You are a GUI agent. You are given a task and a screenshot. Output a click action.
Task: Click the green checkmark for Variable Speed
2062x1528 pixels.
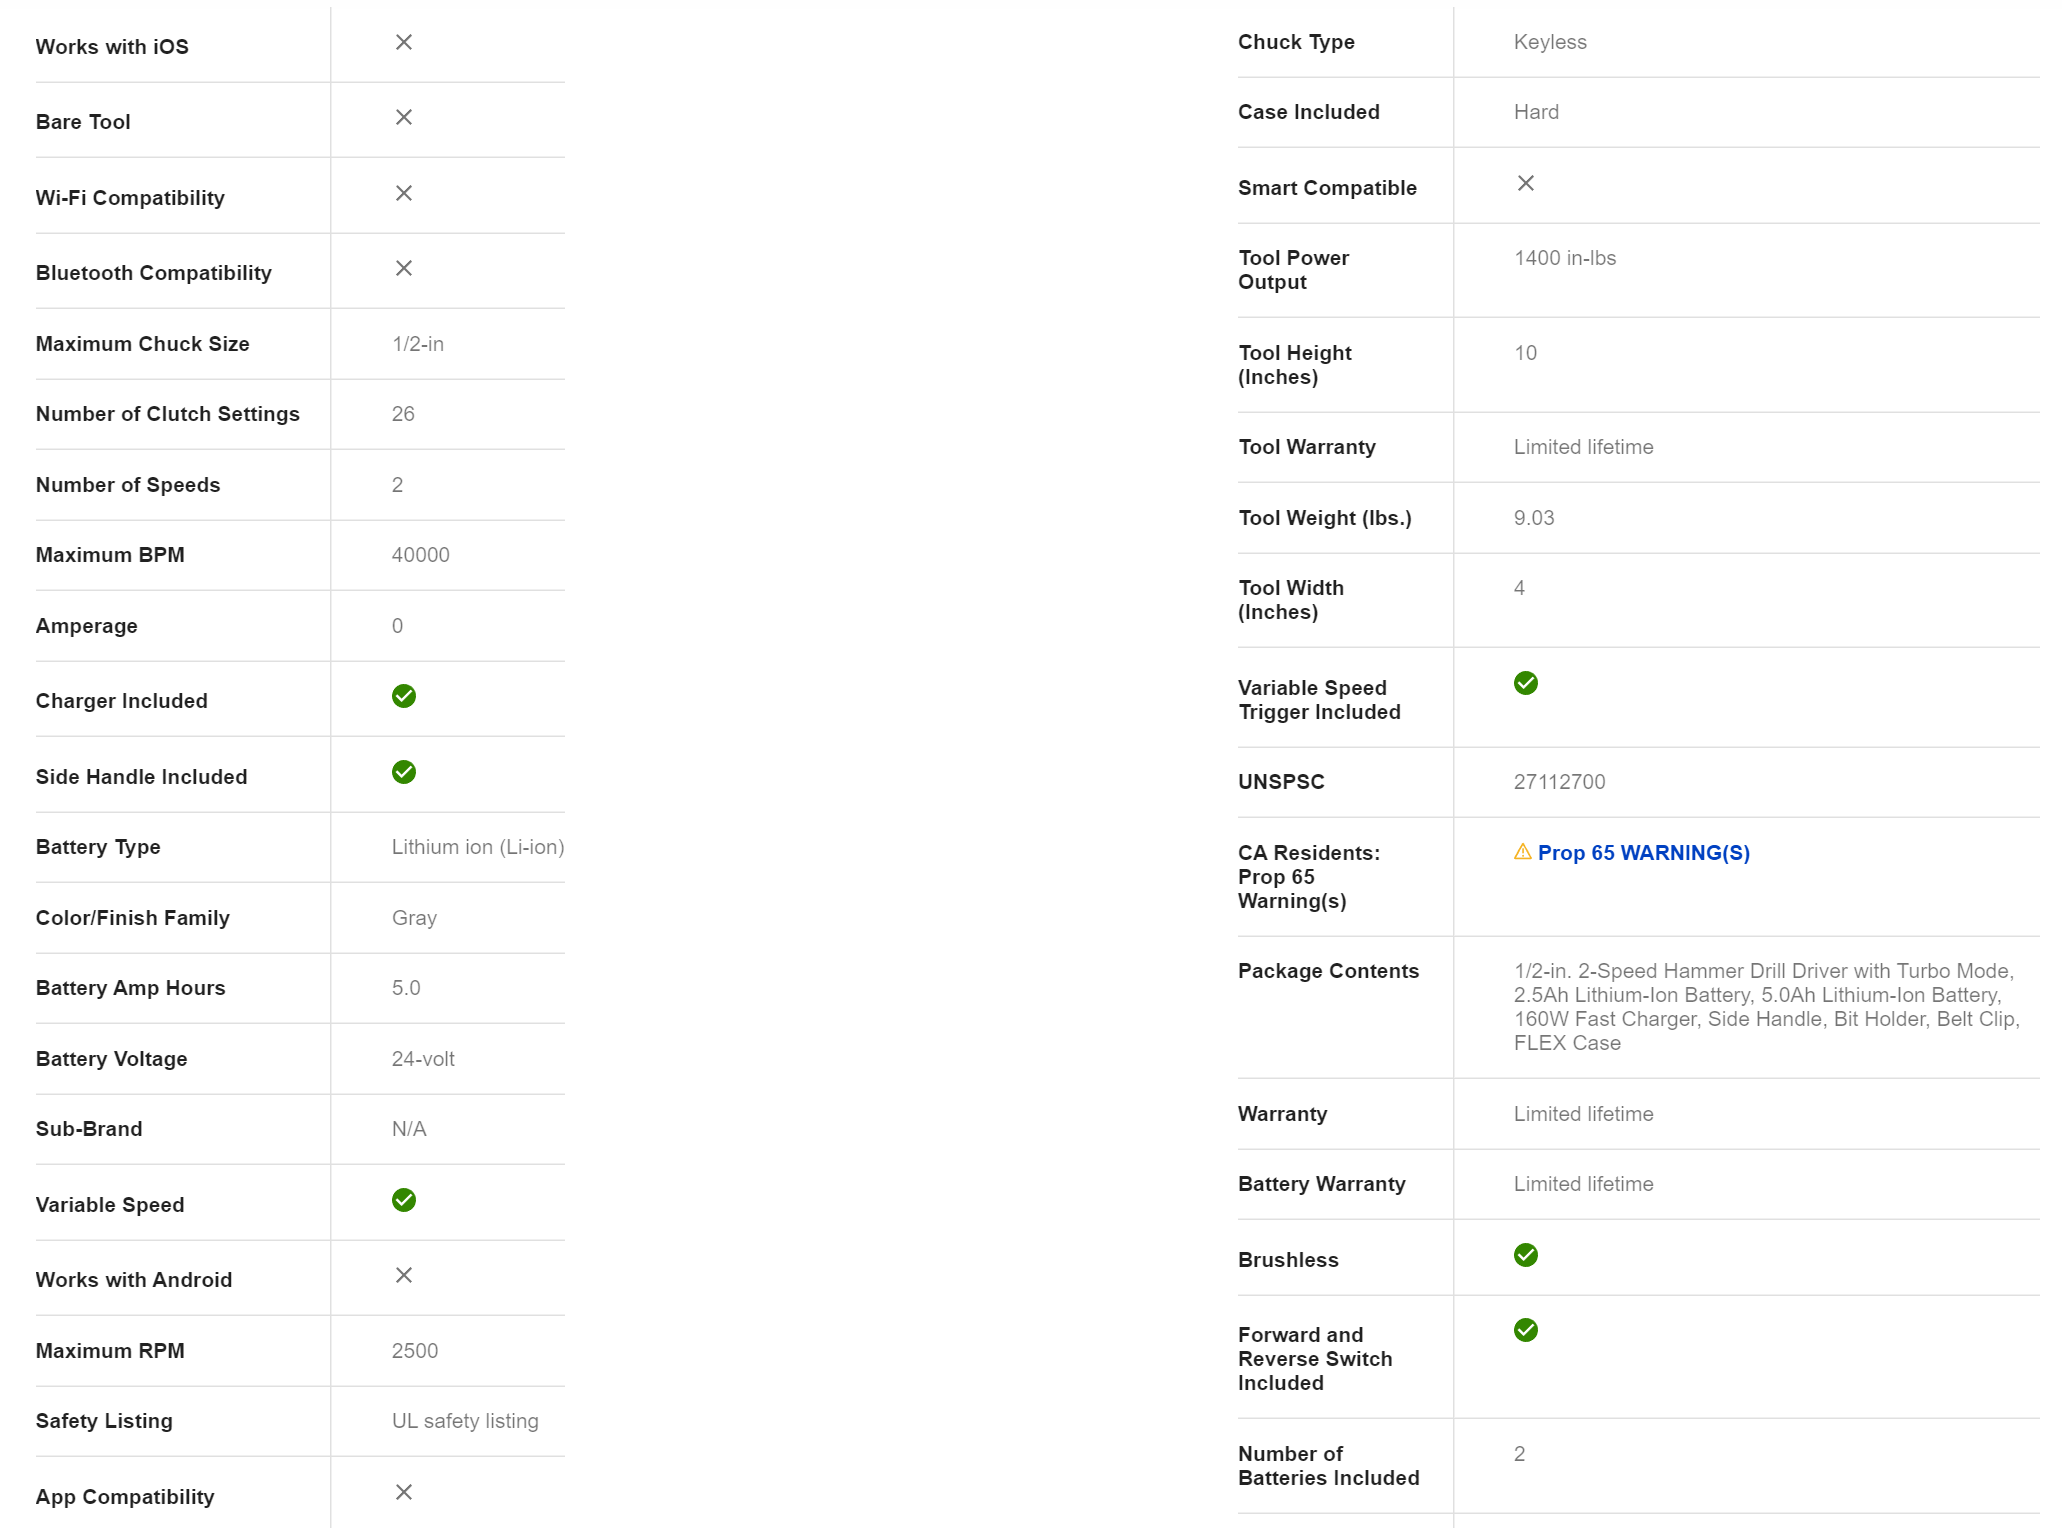tap(404, 1200)
